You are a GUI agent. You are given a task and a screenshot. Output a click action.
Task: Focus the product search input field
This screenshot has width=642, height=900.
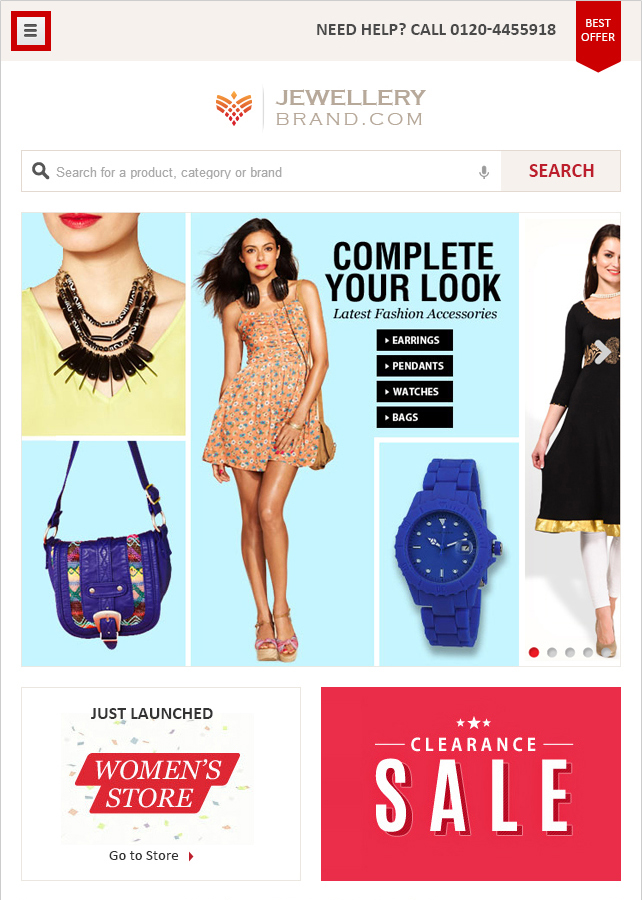pos(262,171)
